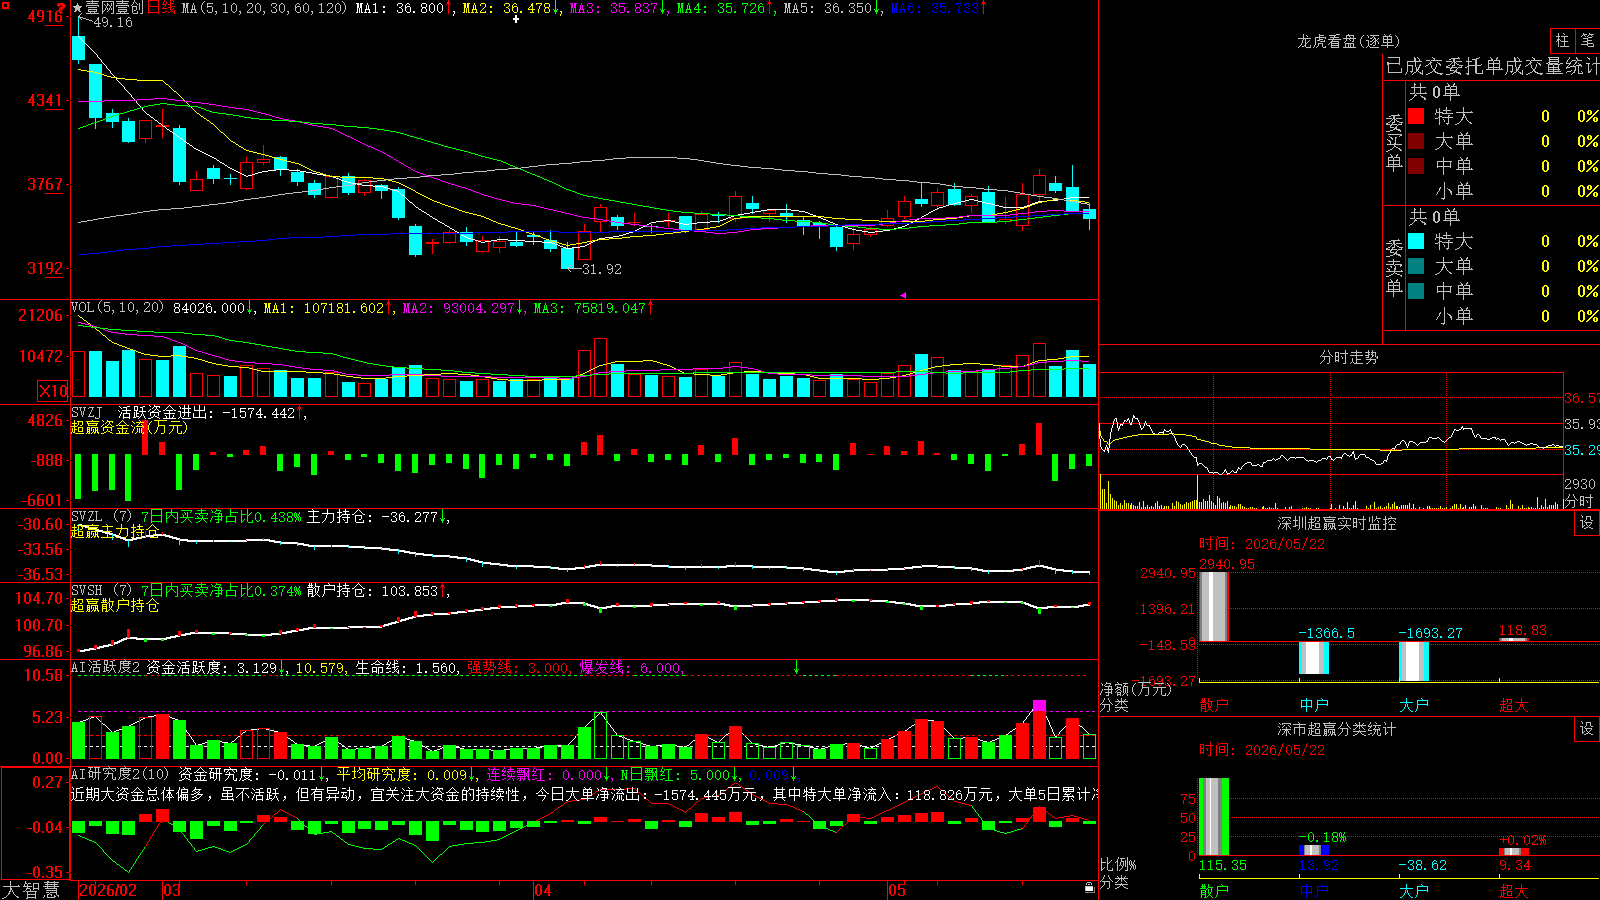Click the cyan 特大 sell-order color swatch
This screenshot has width=1600, height=900.
tap(1416, 241)
